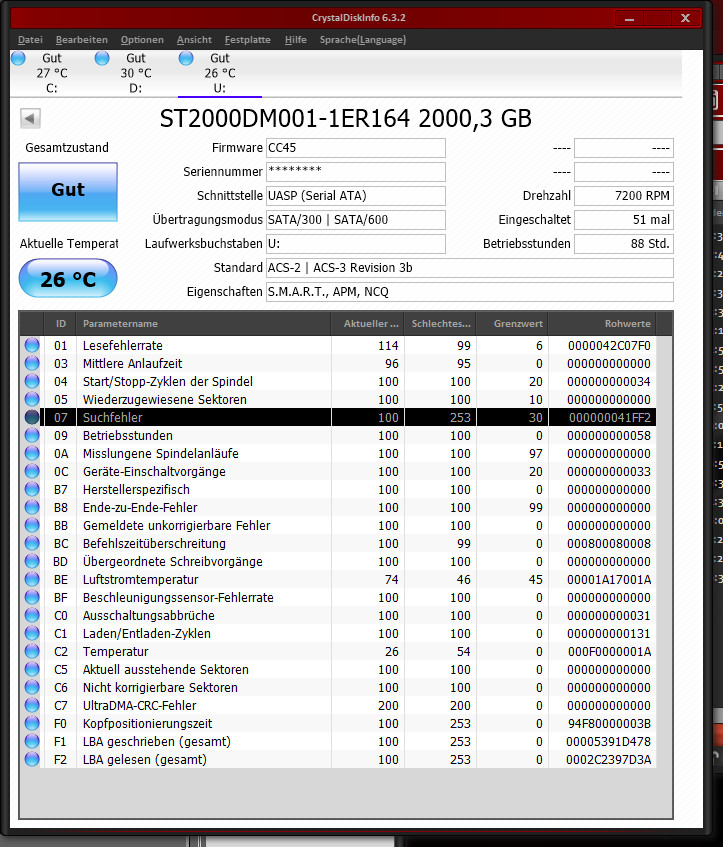Click status icon of Befehlszeitüberschreitung row

tap(32, 543)
